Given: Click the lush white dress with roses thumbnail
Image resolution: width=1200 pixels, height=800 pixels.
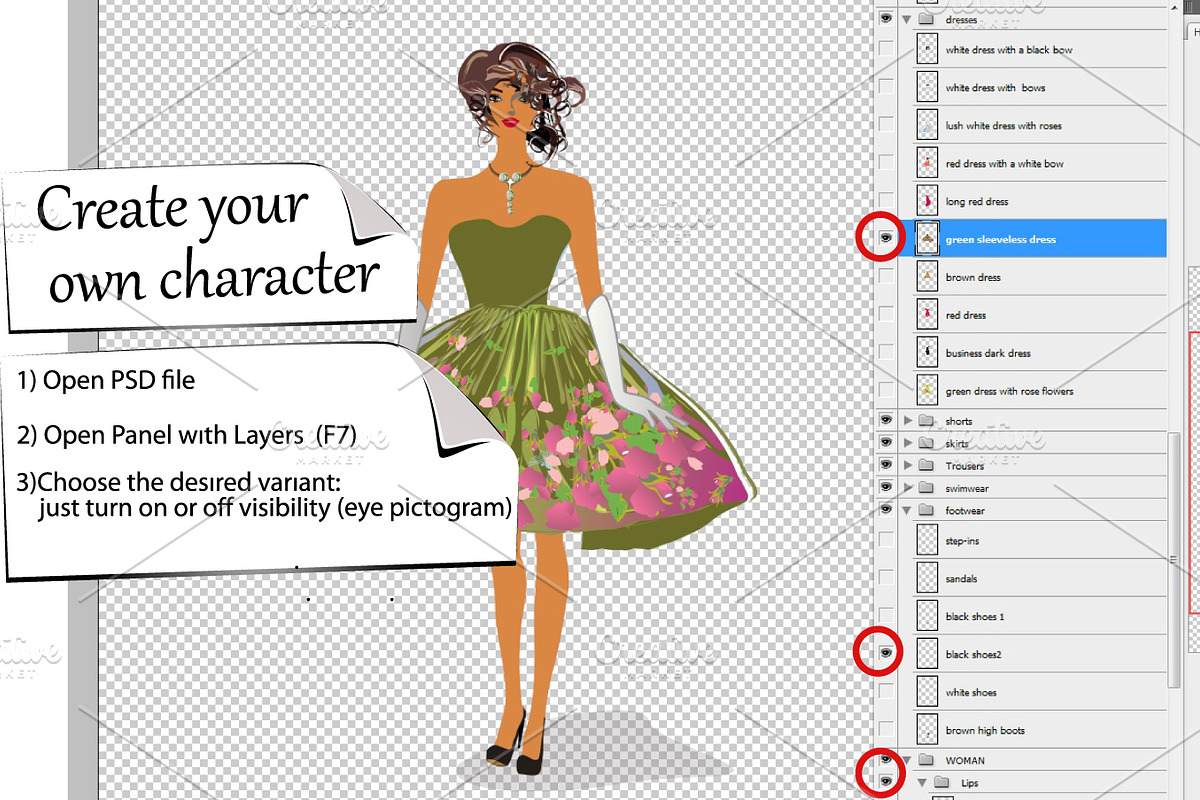Looking at the screenshot, I should 928,125.
